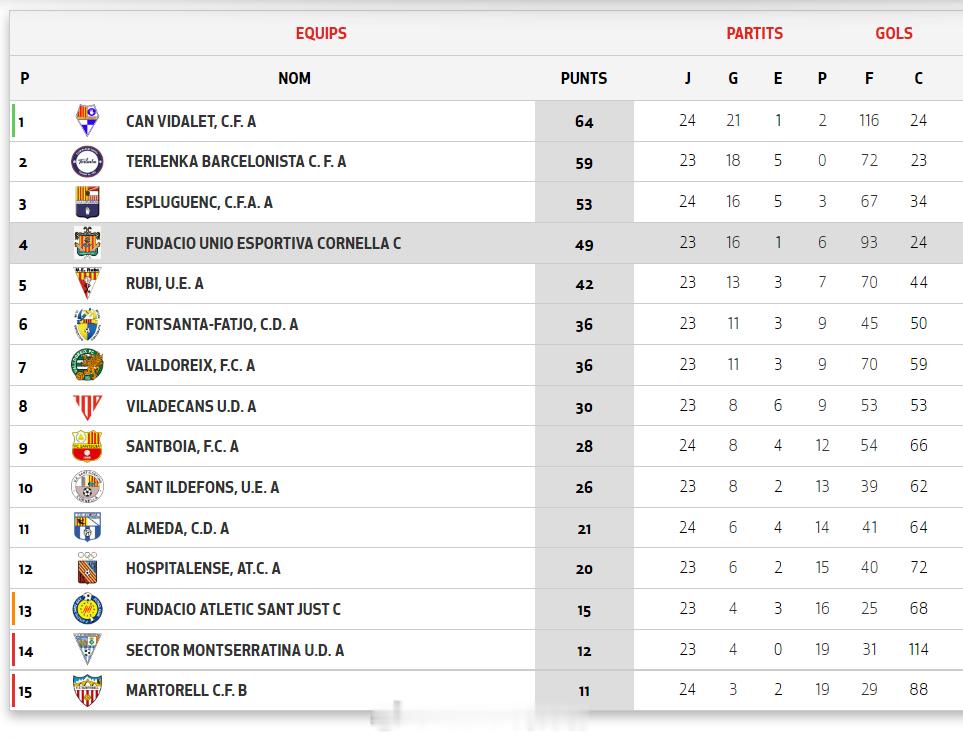Click the Can Vidalet club crest
The image size is (963, 740).
click(x=87, y=120)
